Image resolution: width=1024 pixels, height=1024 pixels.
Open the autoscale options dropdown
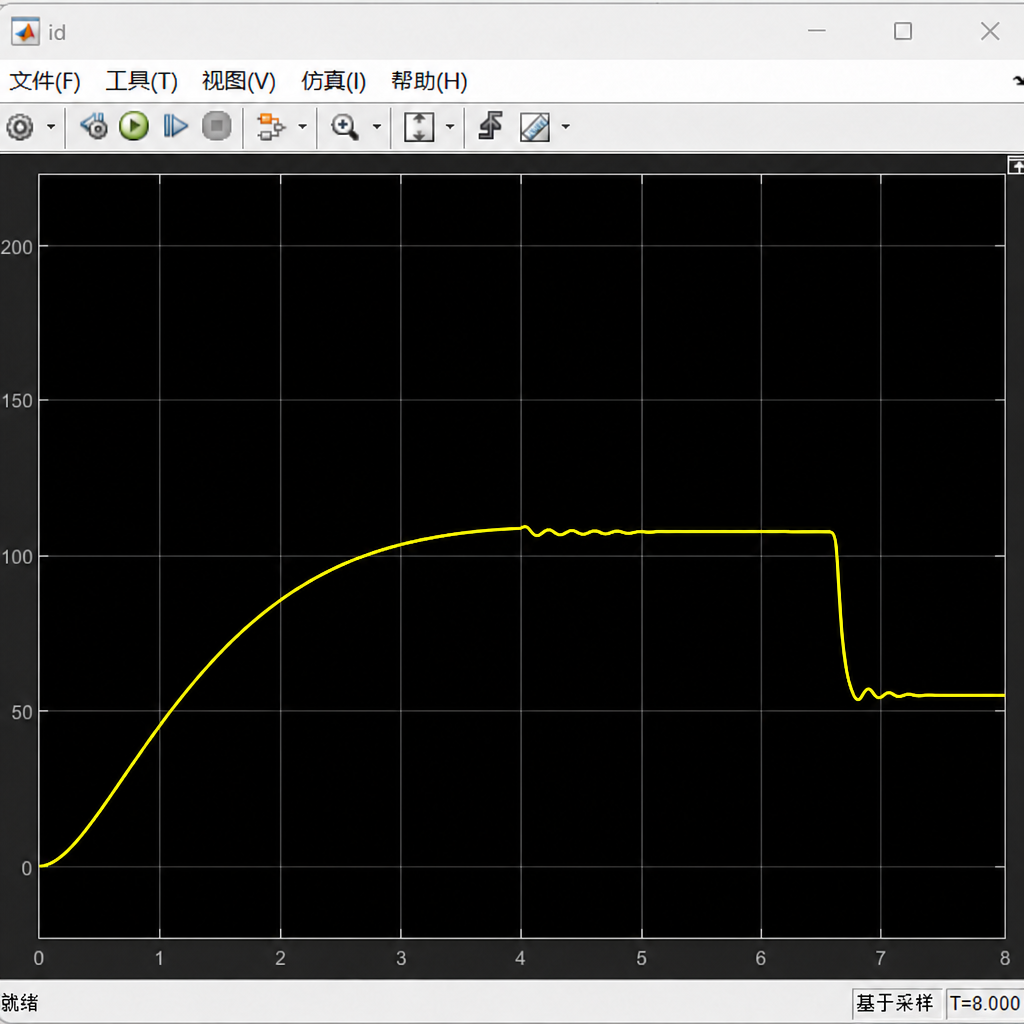[x=450, y=127]
